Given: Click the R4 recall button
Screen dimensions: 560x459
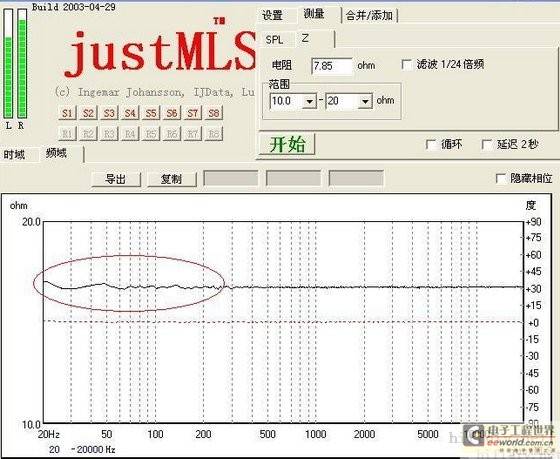Looking at the screenshot, I should [130, 134].
